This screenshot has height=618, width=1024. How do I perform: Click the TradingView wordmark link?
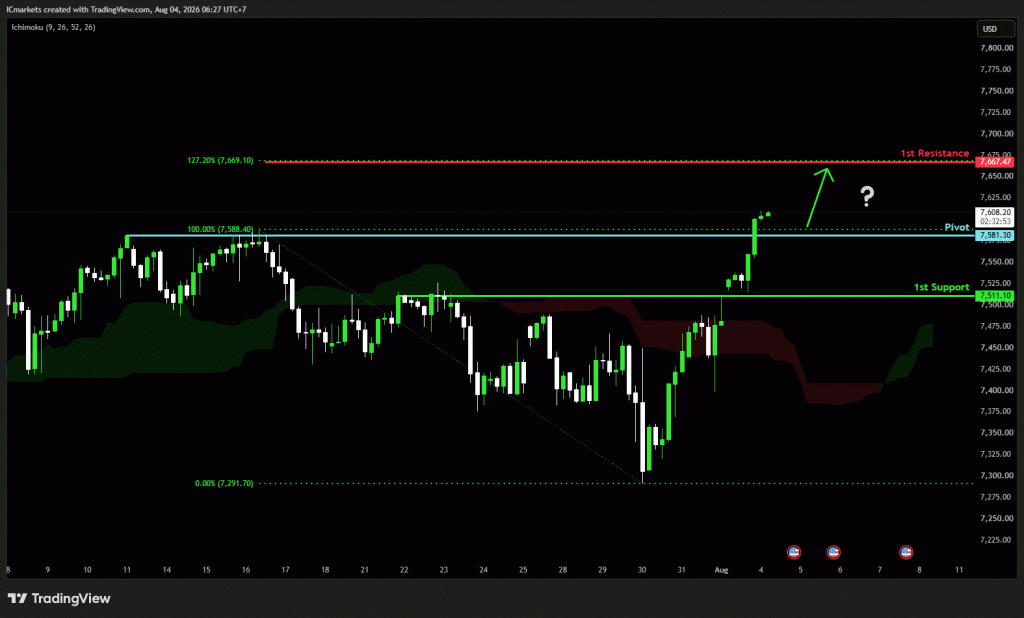point(71,598)
